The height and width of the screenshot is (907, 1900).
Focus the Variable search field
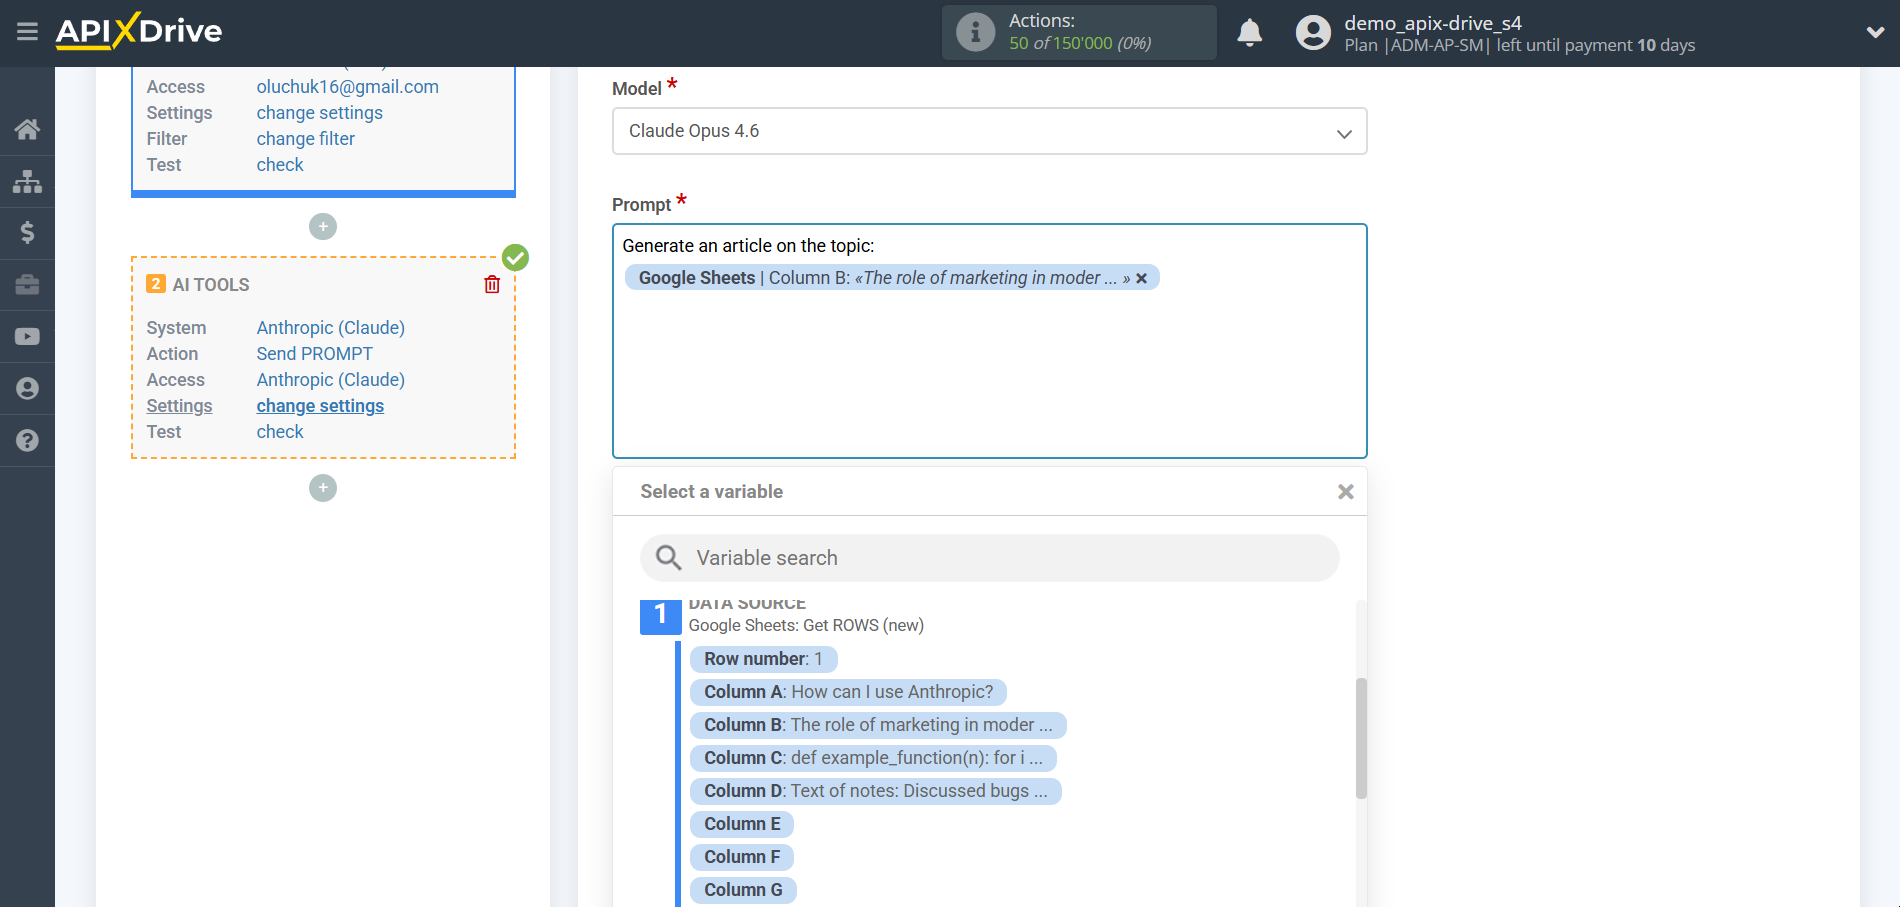pos(989,558)
